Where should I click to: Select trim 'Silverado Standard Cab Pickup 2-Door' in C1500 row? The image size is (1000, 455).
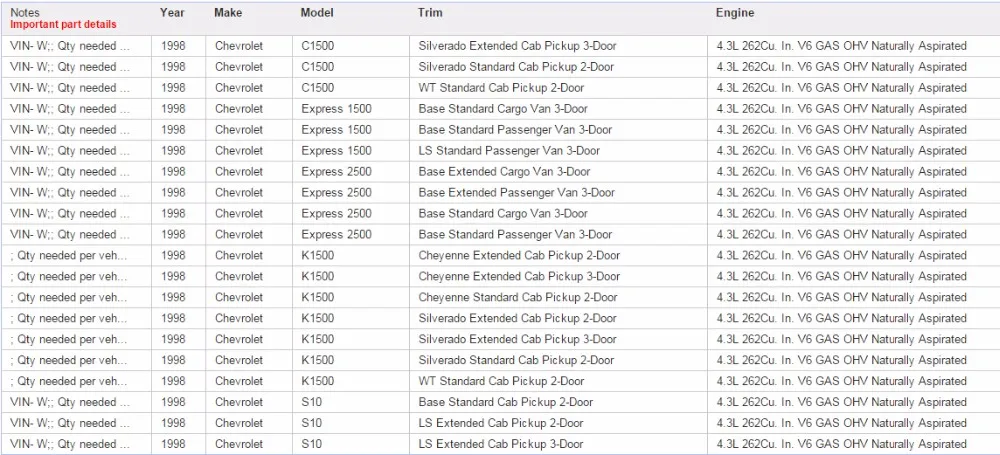coord(516,67)
